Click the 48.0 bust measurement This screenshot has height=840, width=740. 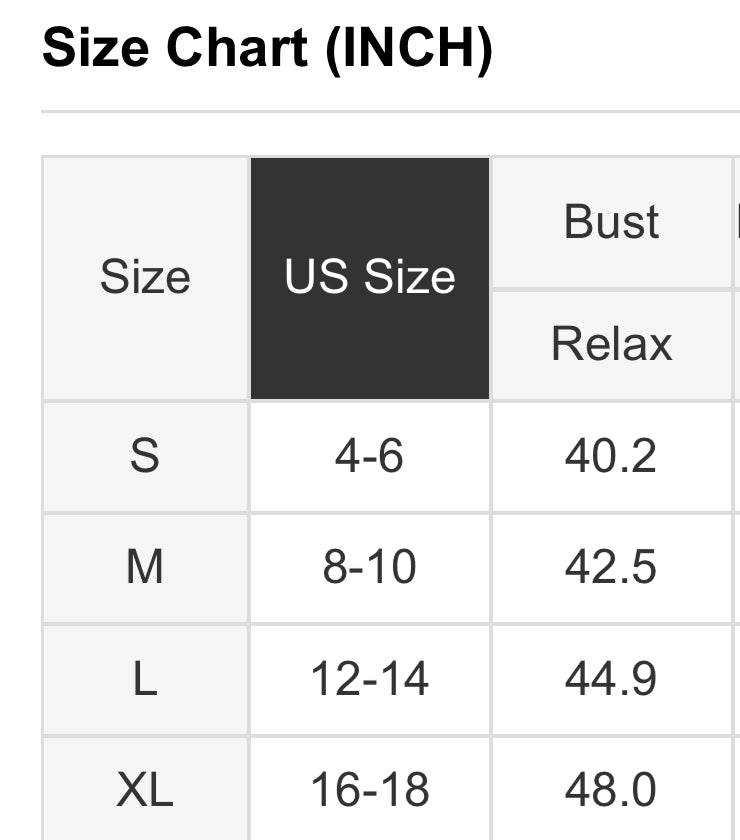coord(611,790)
